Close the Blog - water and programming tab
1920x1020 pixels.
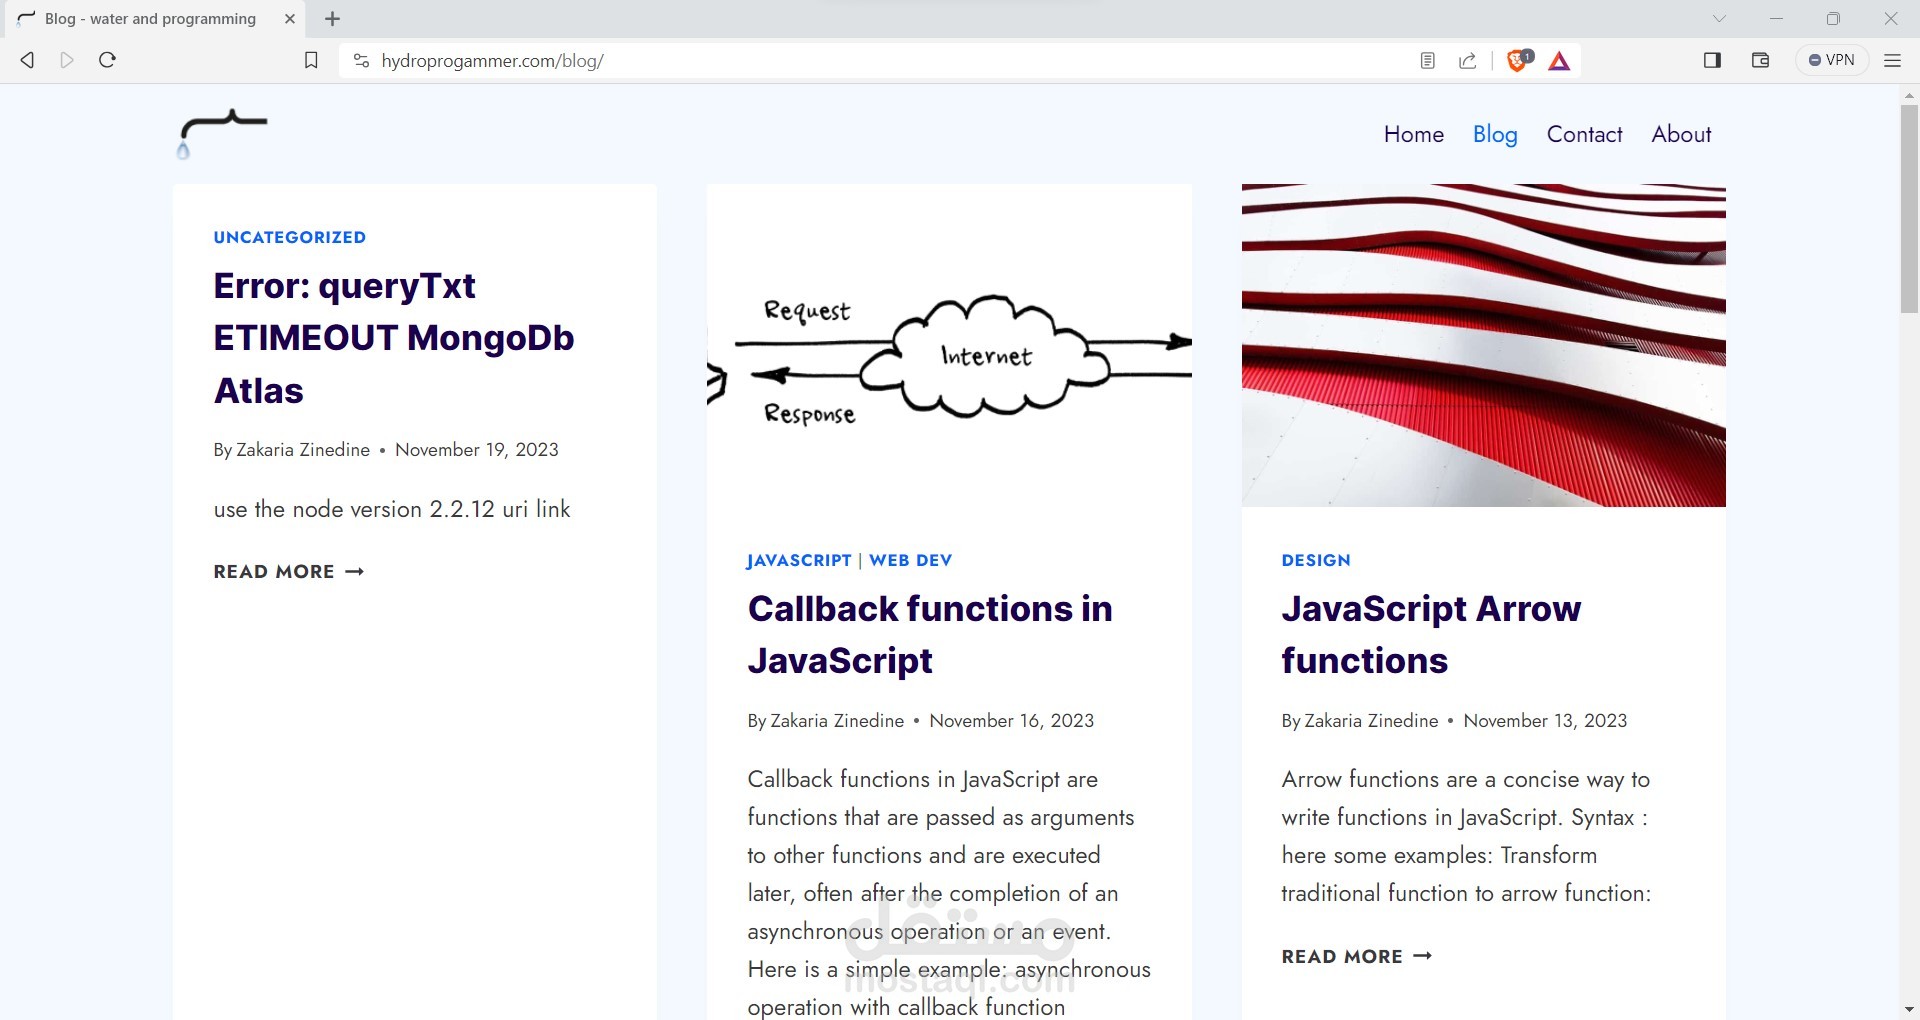290,19
